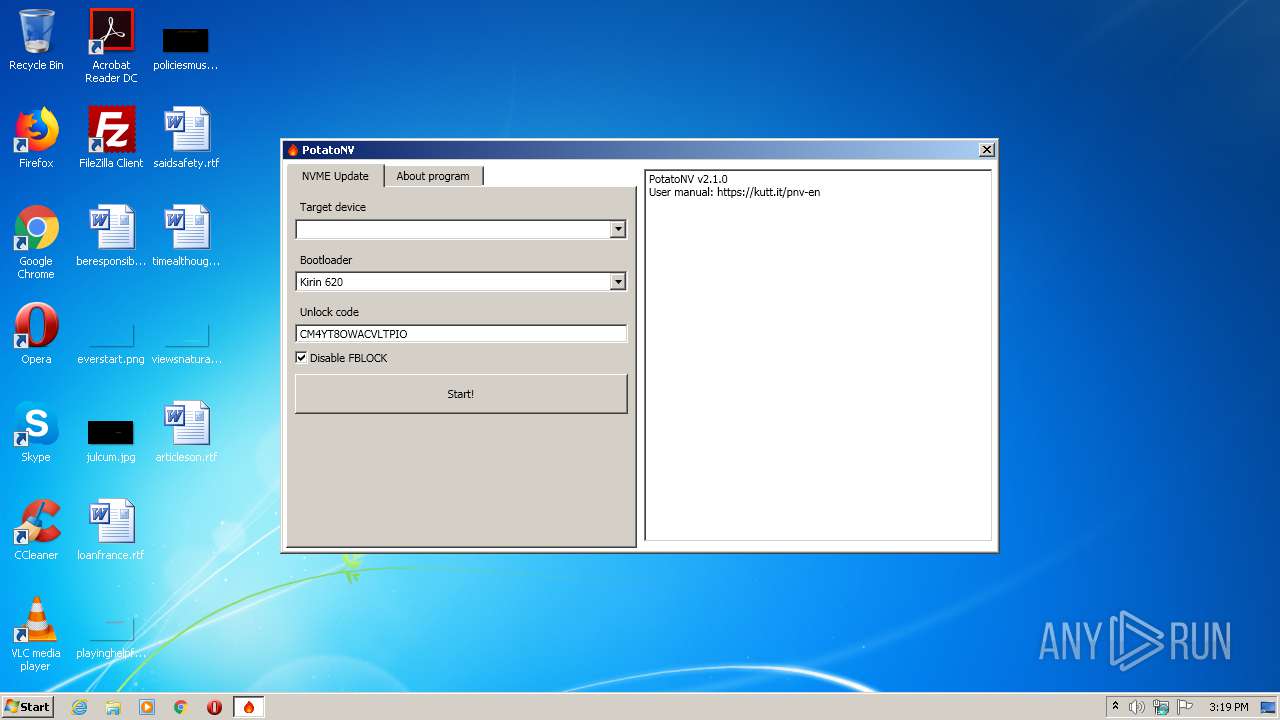Launch CCleaner desktop shortcut
Image resolution: width=1280 pixels, height=720 pixels.
[36, 530]
